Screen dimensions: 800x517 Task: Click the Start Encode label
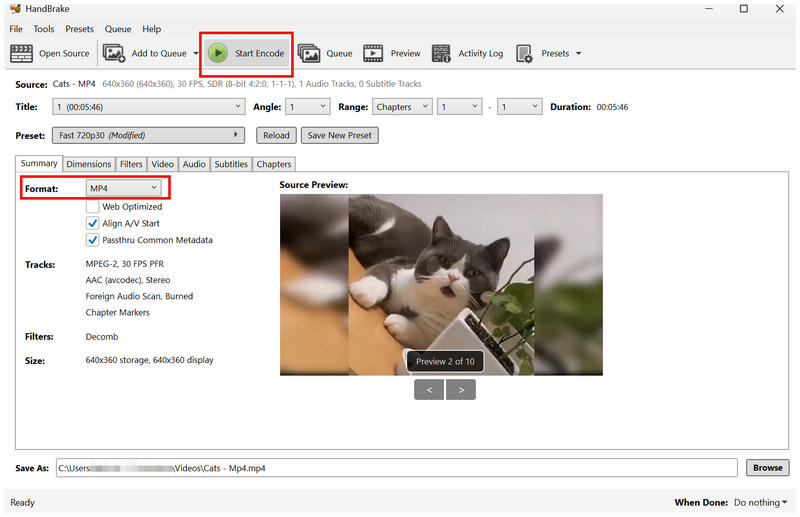pos(259,53)
